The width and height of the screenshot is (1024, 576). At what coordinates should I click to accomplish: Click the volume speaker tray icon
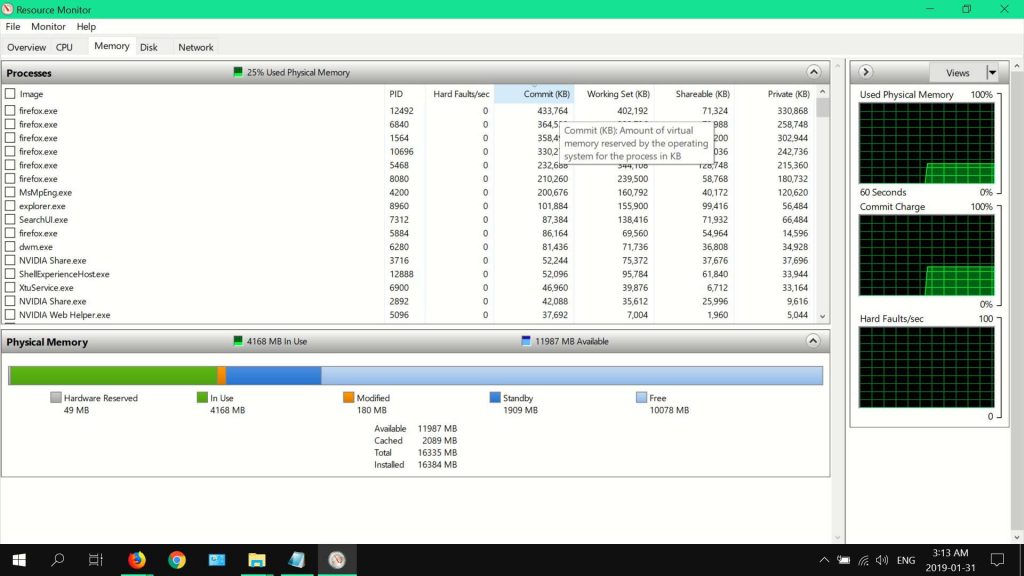882,560
